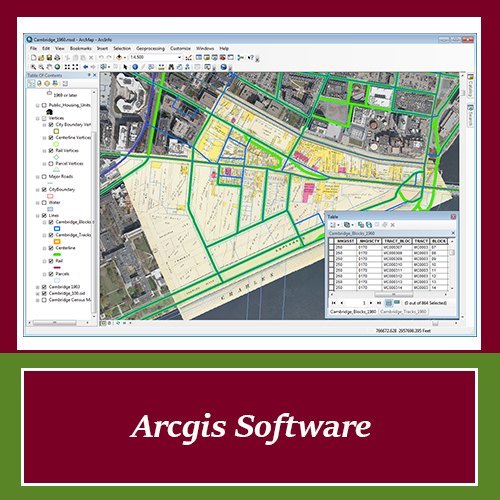Turn on the Major Roads layer
500x500 pixels.
pyautogui.click(x=44, y=177)
